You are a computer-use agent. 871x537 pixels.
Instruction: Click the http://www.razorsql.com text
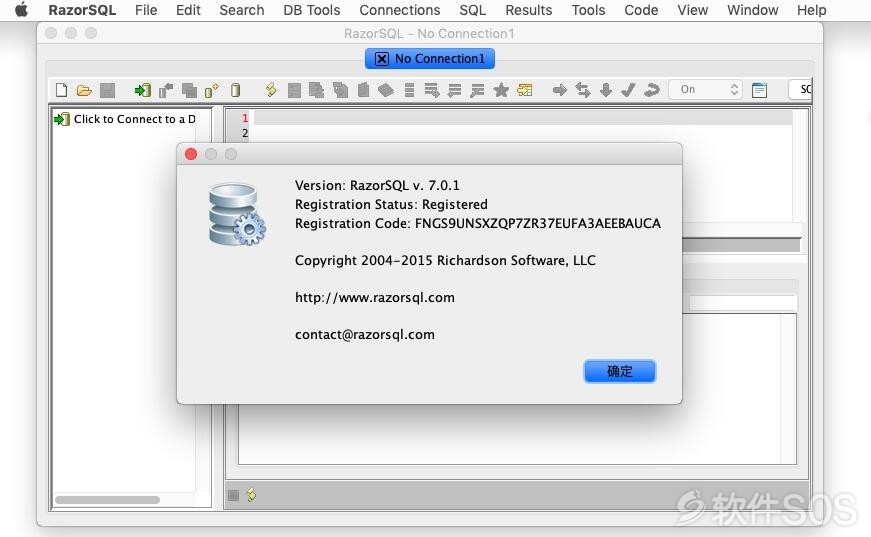(x=374, y=298)
